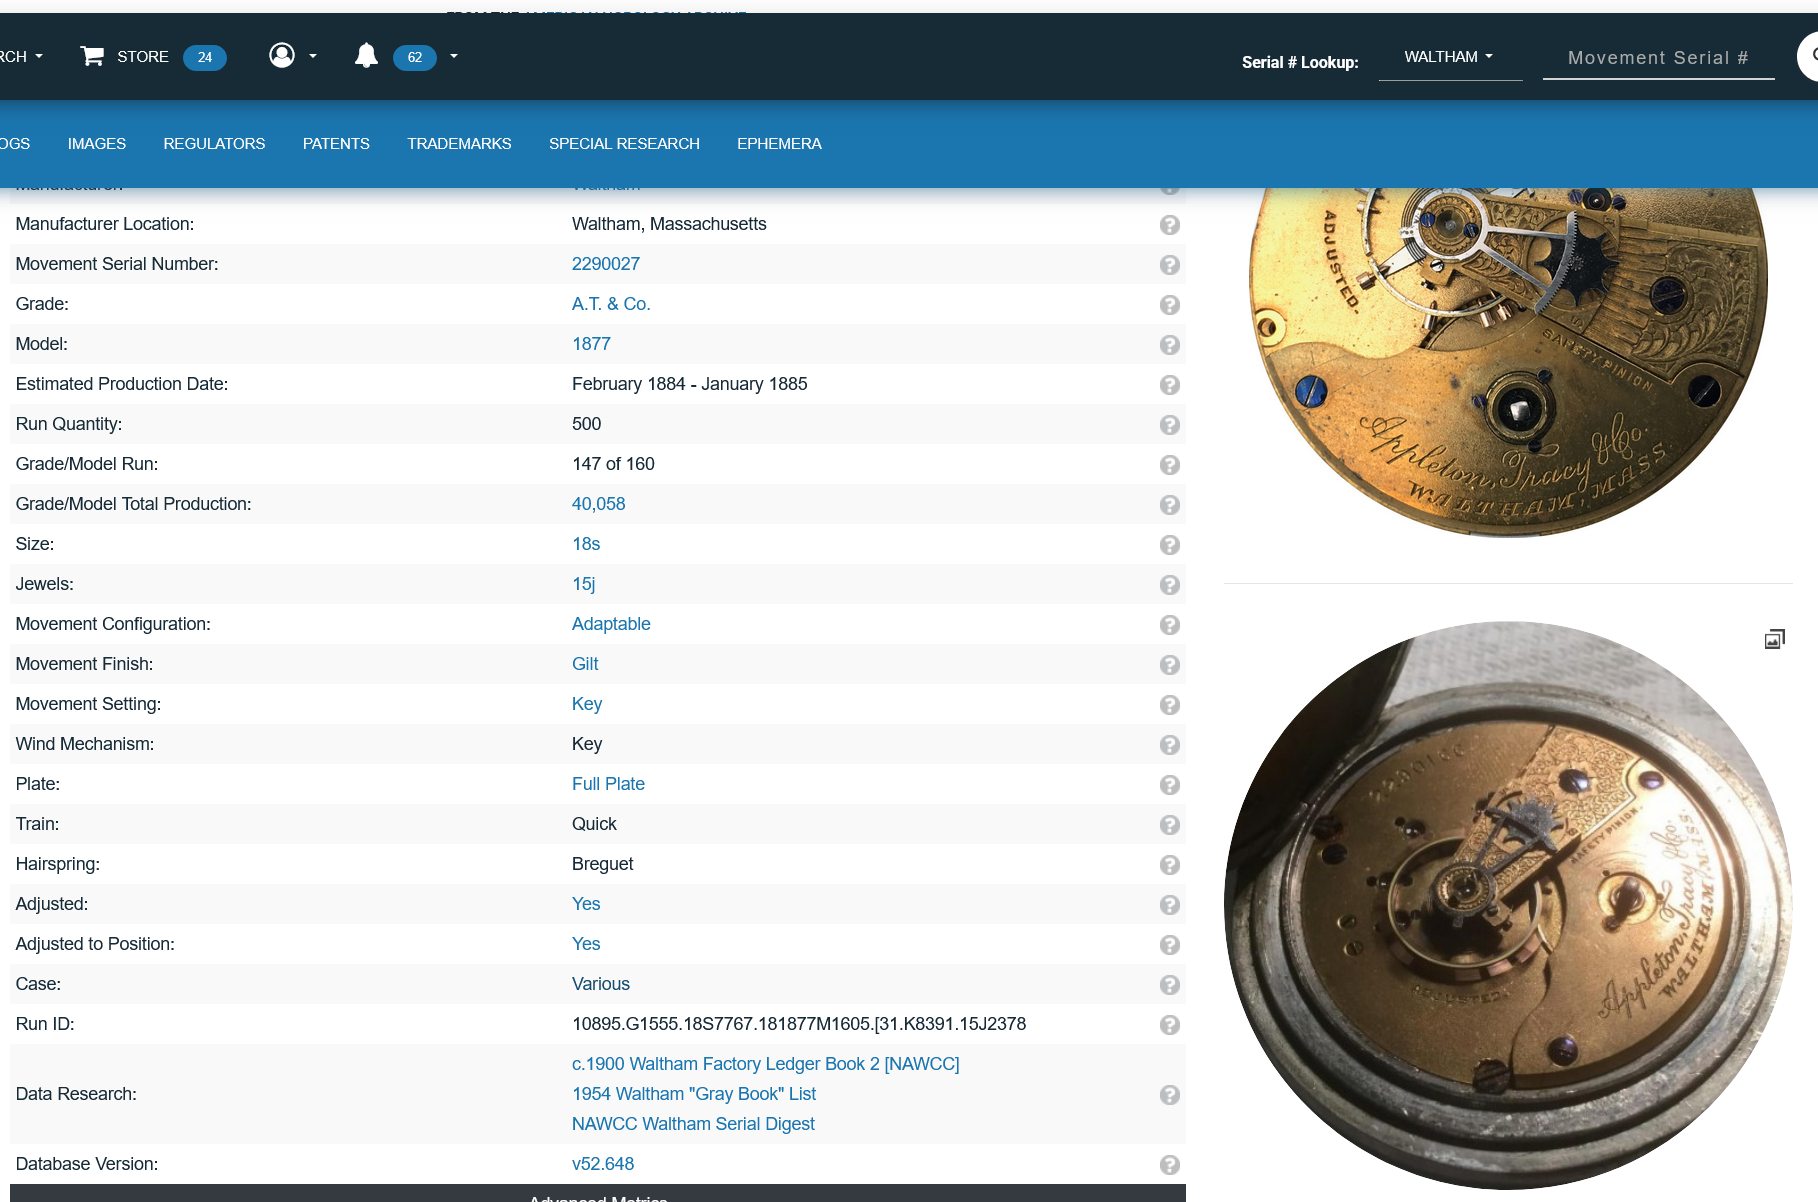
Task: Open the notifications bell icon
Action: pos(366,56)
